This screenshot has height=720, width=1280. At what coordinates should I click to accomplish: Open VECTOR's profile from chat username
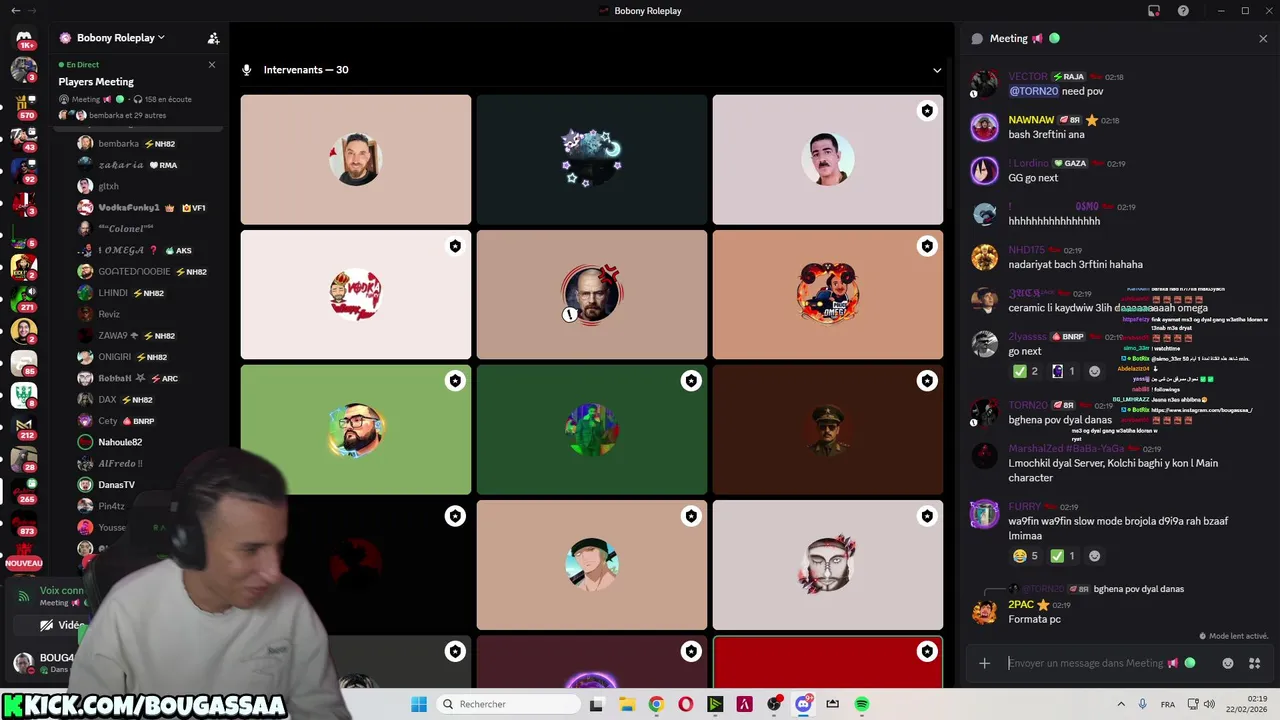(1028, 76)
